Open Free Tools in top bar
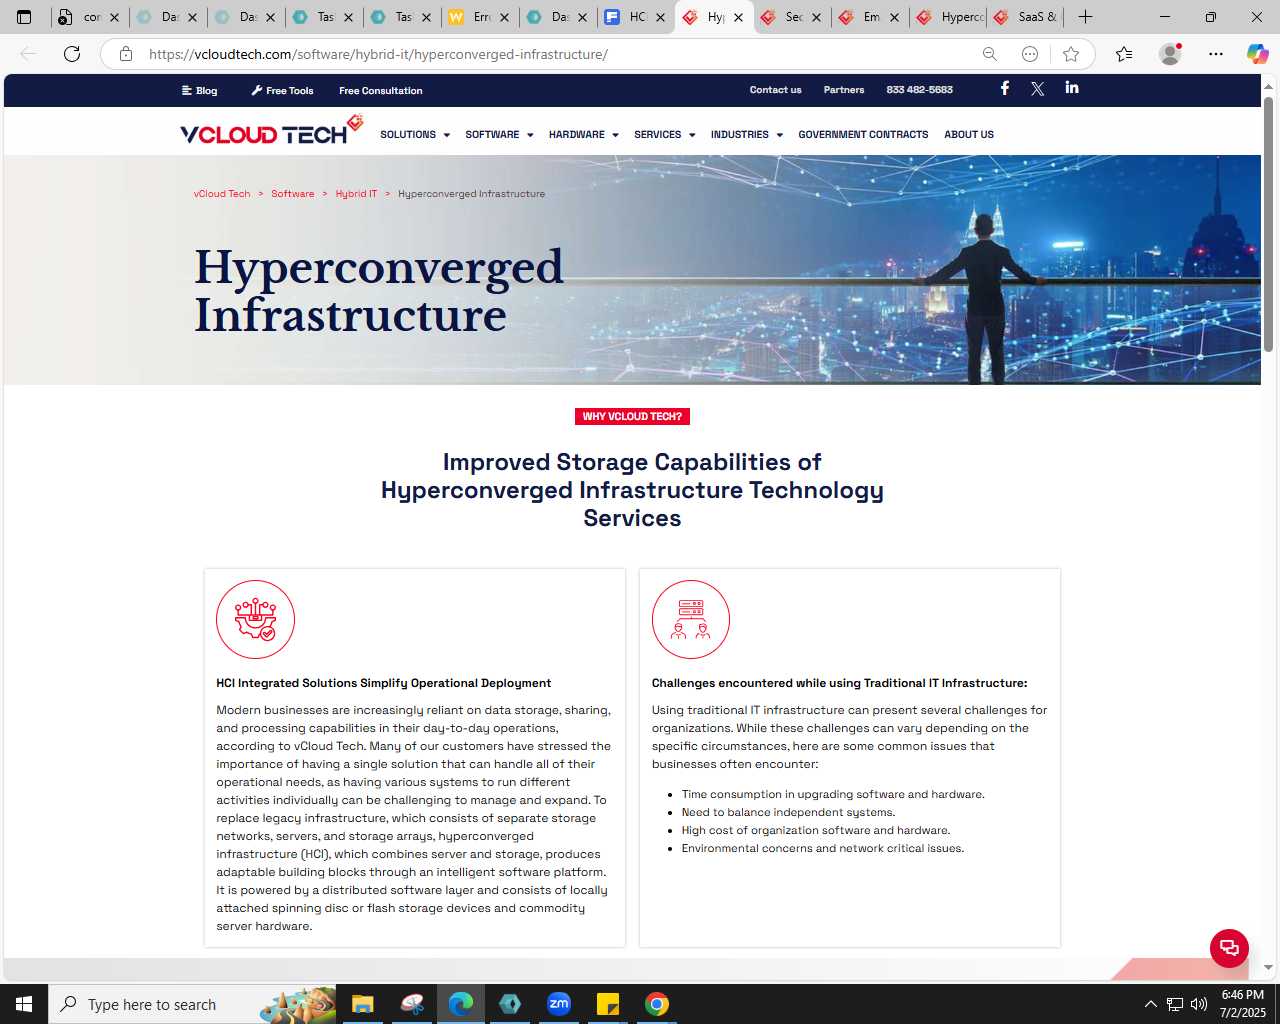Image resolution: width=1280 pixels, height=1024 pixels. coord(282,90)
